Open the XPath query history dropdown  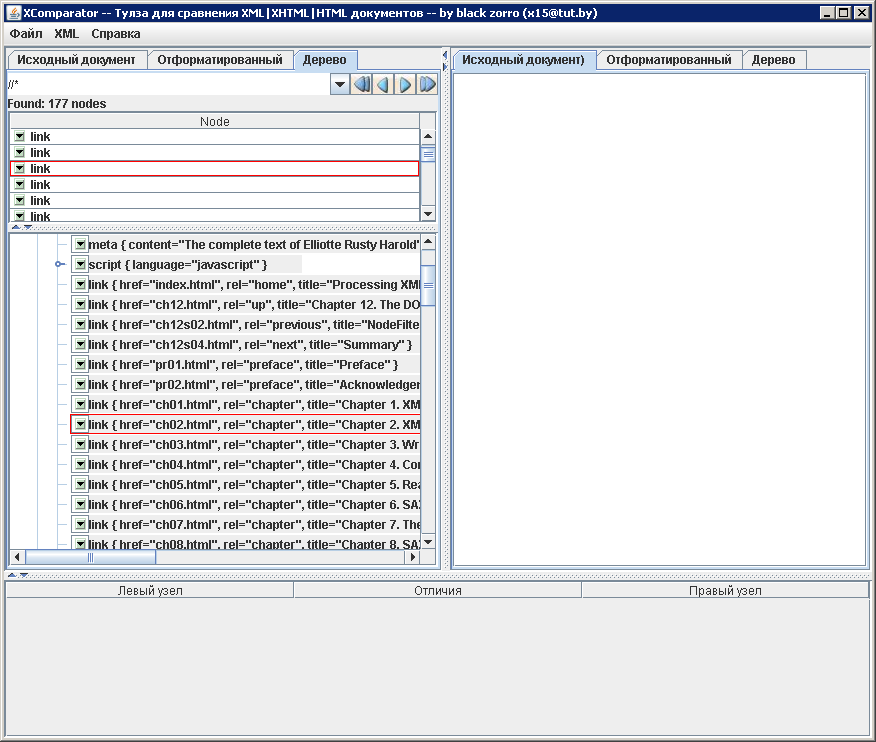click(x=339, y=85)
